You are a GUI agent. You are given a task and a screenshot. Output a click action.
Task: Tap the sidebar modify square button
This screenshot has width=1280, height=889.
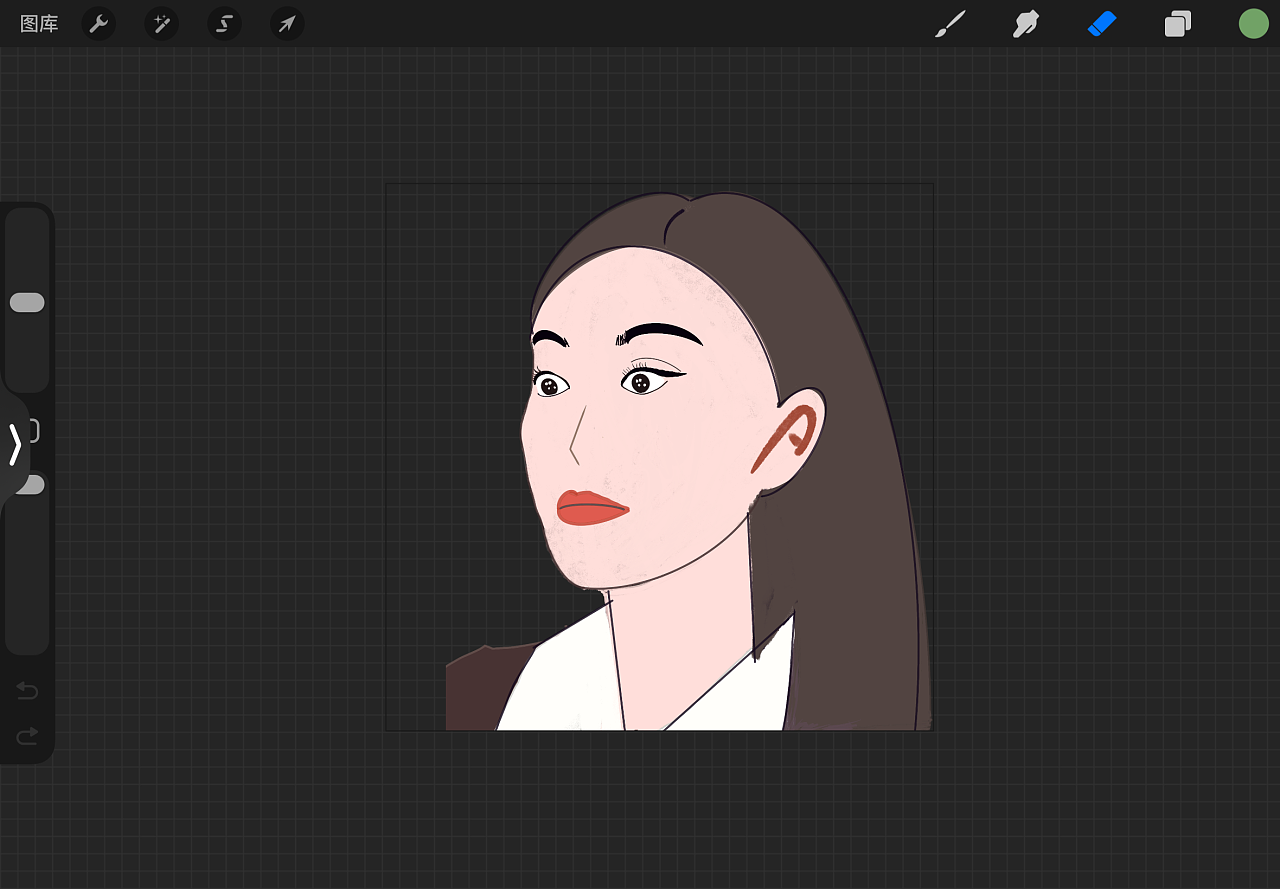pyautogui.click(x=33, y=431)
